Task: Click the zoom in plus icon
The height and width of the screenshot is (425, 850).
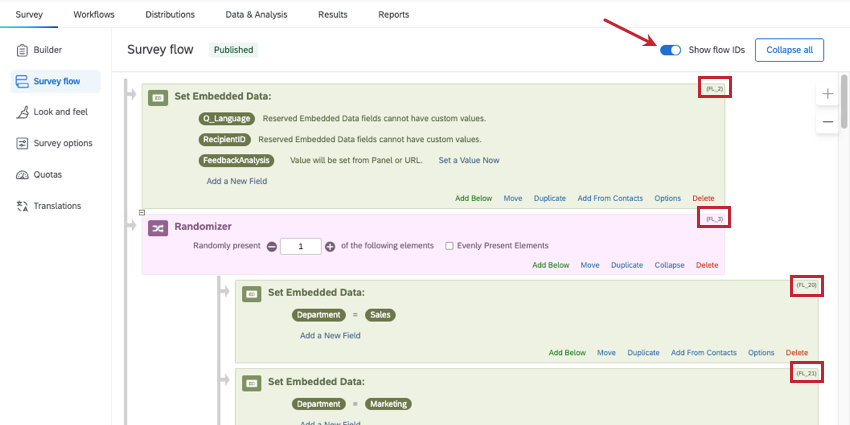Action: [828, 94]
